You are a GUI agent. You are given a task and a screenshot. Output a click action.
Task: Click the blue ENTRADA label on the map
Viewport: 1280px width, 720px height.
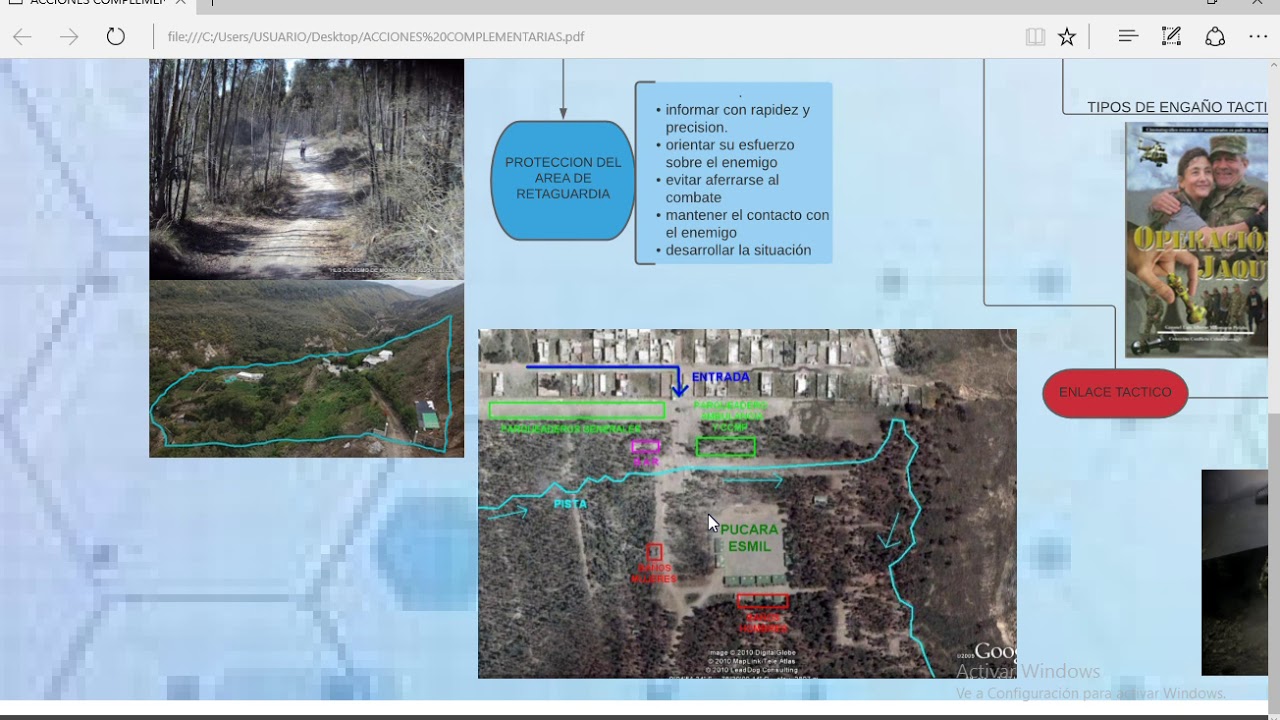pyautogui.click(x=720, y=377)
